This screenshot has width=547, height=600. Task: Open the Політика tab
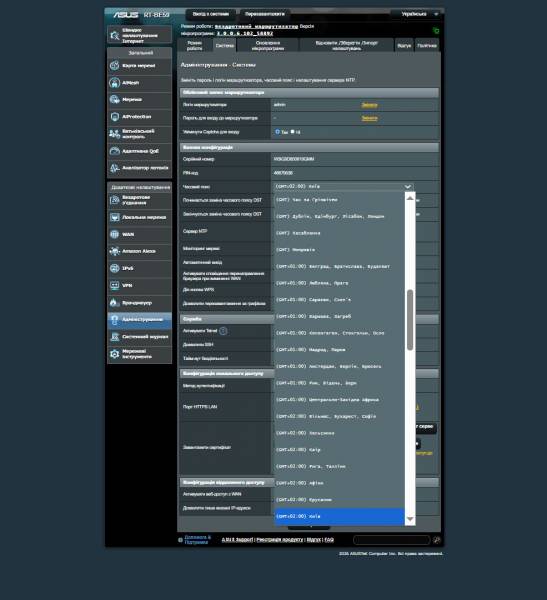point(427,46)
